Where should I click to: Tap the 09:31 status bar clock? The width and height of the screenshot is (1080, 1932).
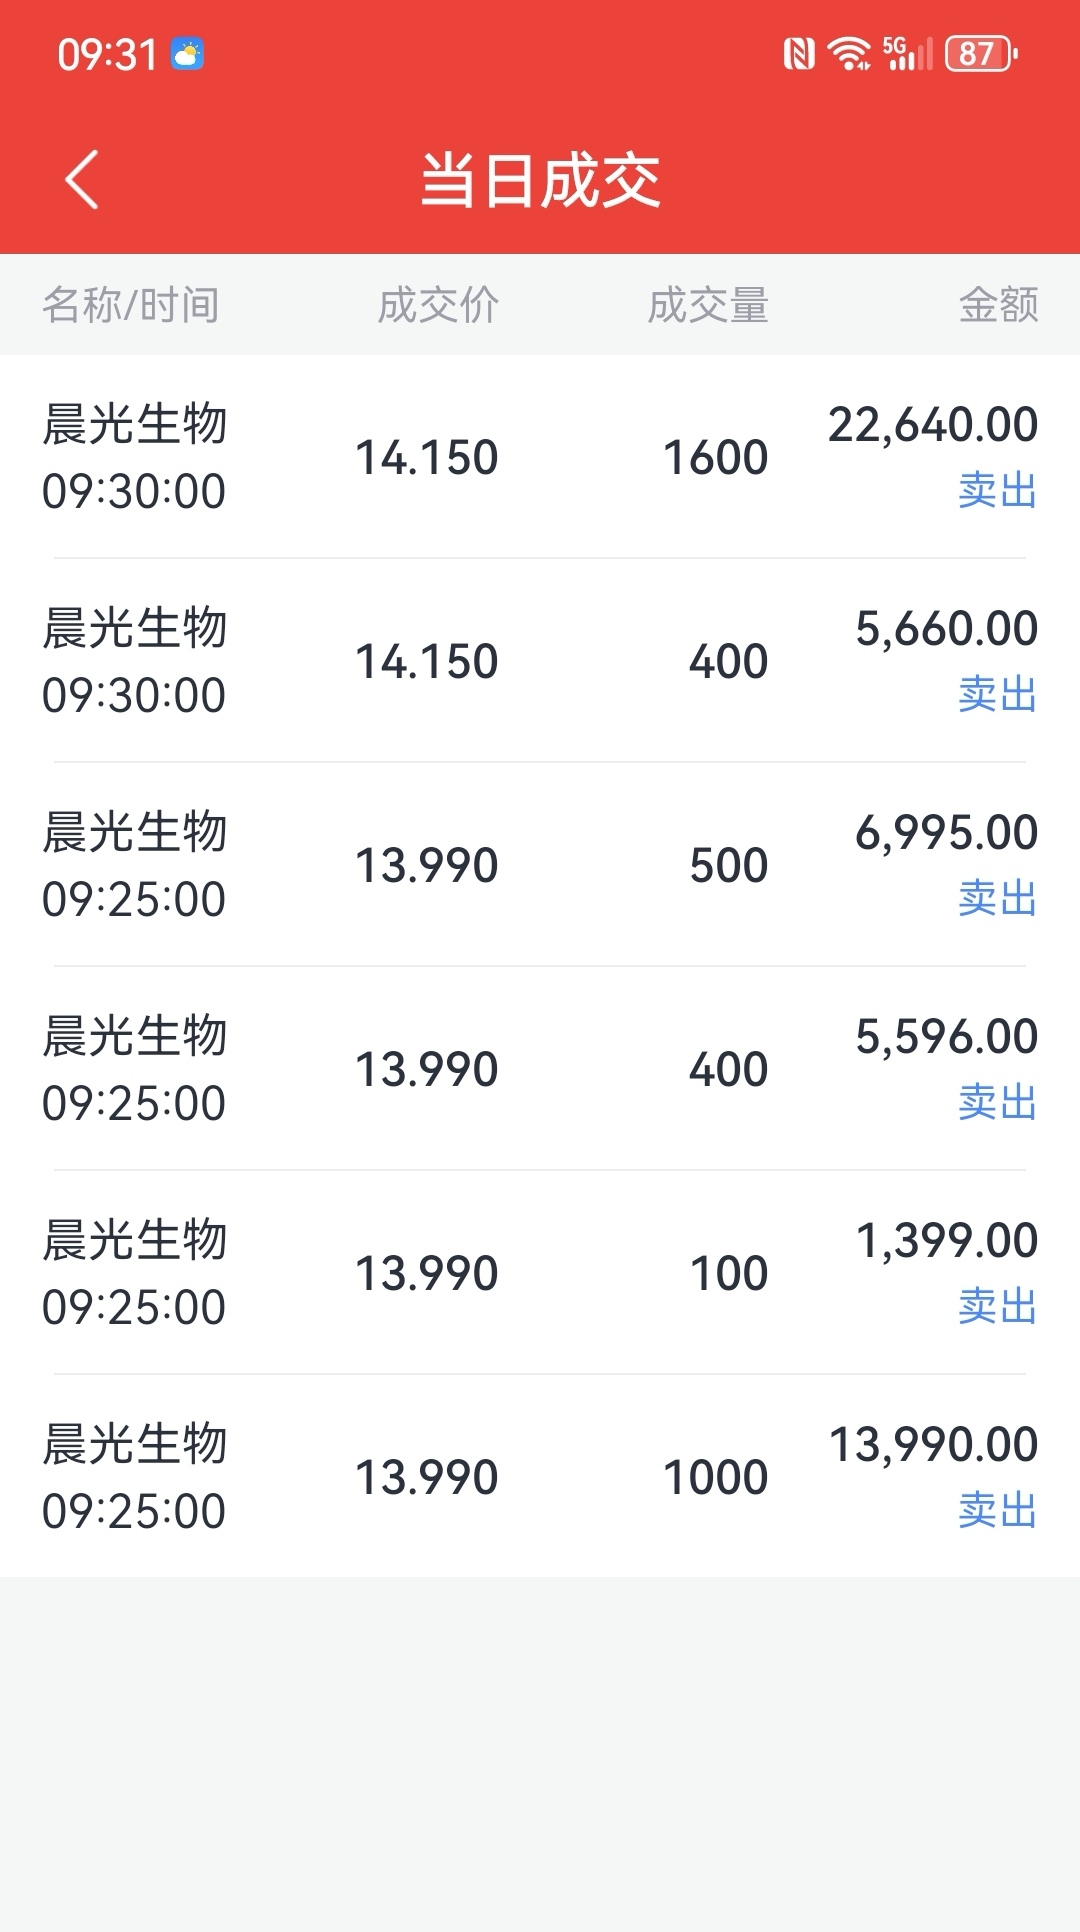[107, 55]
